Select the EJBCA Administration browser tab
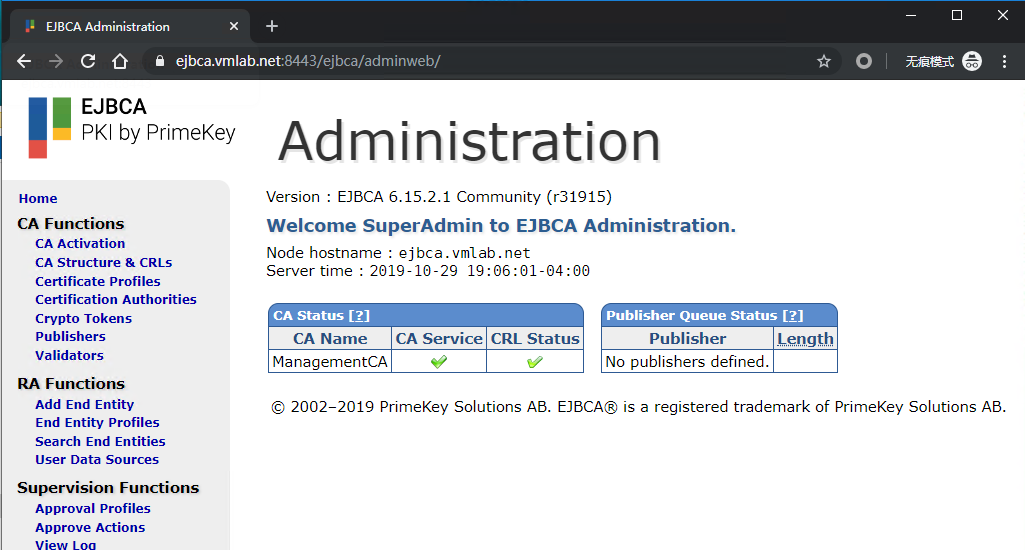The width and height of the screenshot is (1025, 550). (x=129, y=26)
